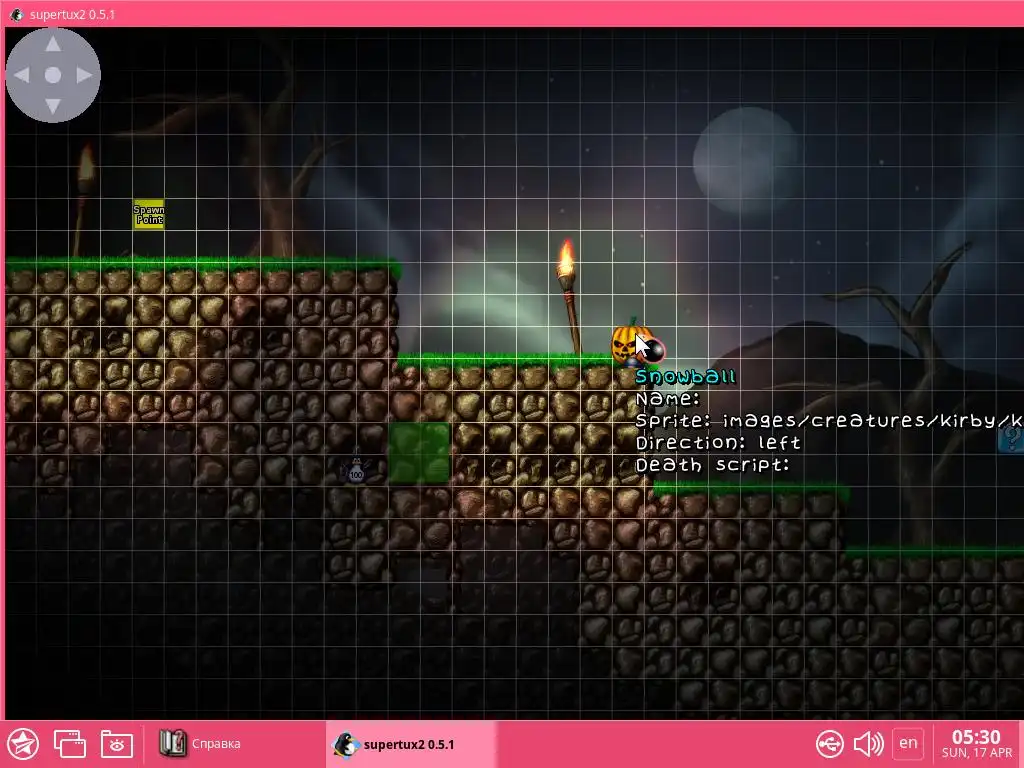1024x768 pixels.
Task: Select the yellow Spawn Point marker
Action: (x=149, y=214)
